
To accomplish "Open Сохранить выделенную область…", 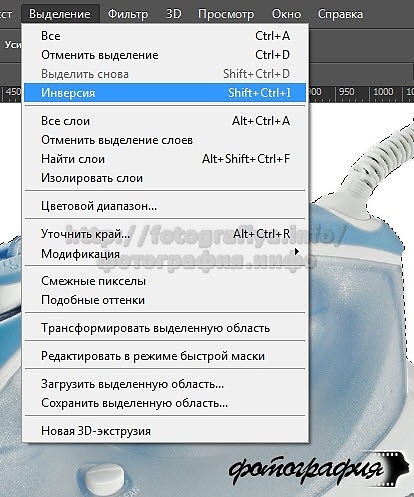I will (x=165, y=403).
